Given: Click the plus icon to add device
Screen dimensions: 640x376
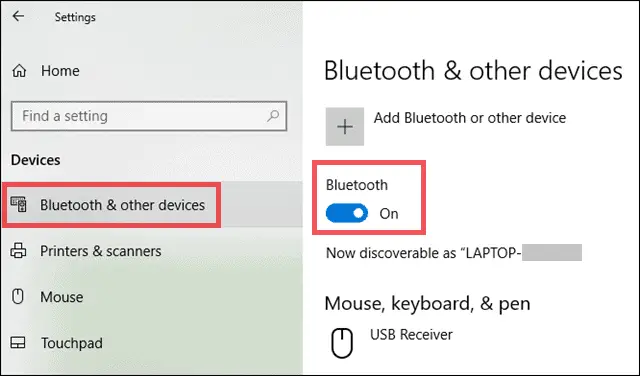Looking at the screenshot, I should pyautogui.click(x=345, y=127).
